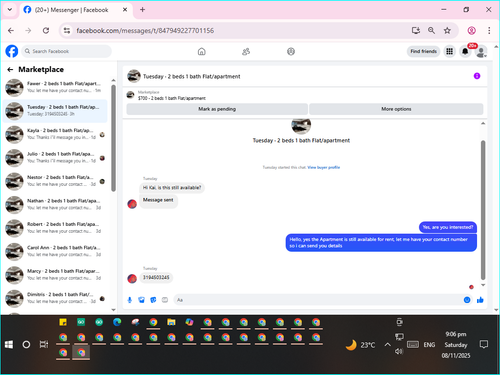Open the Facebook menu grid icon

tap(450, 51)
